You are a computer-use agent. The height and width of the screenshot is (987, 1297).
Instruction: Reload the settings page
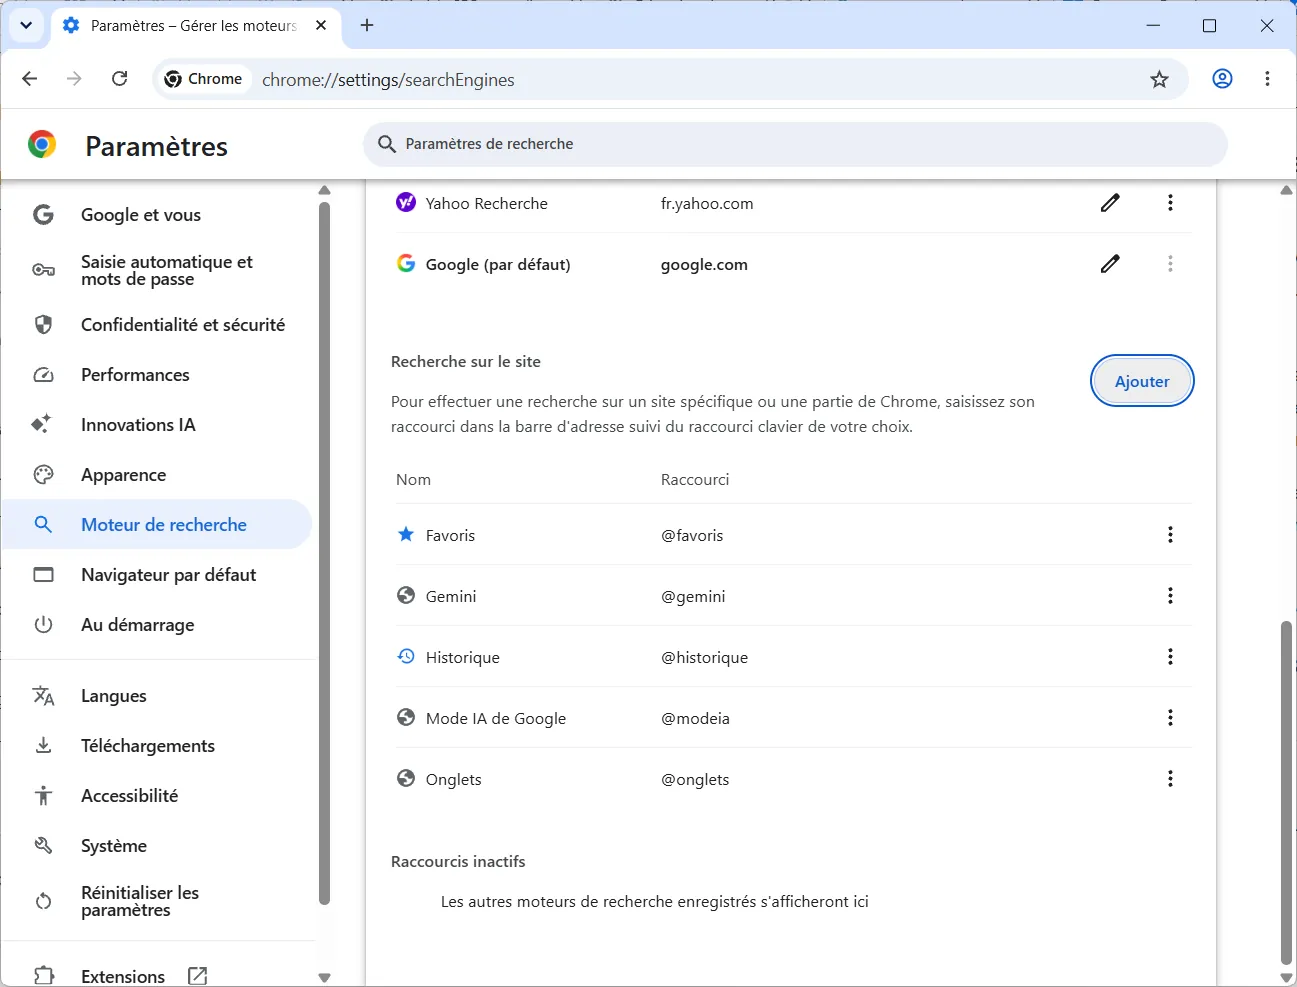[119, 79]
